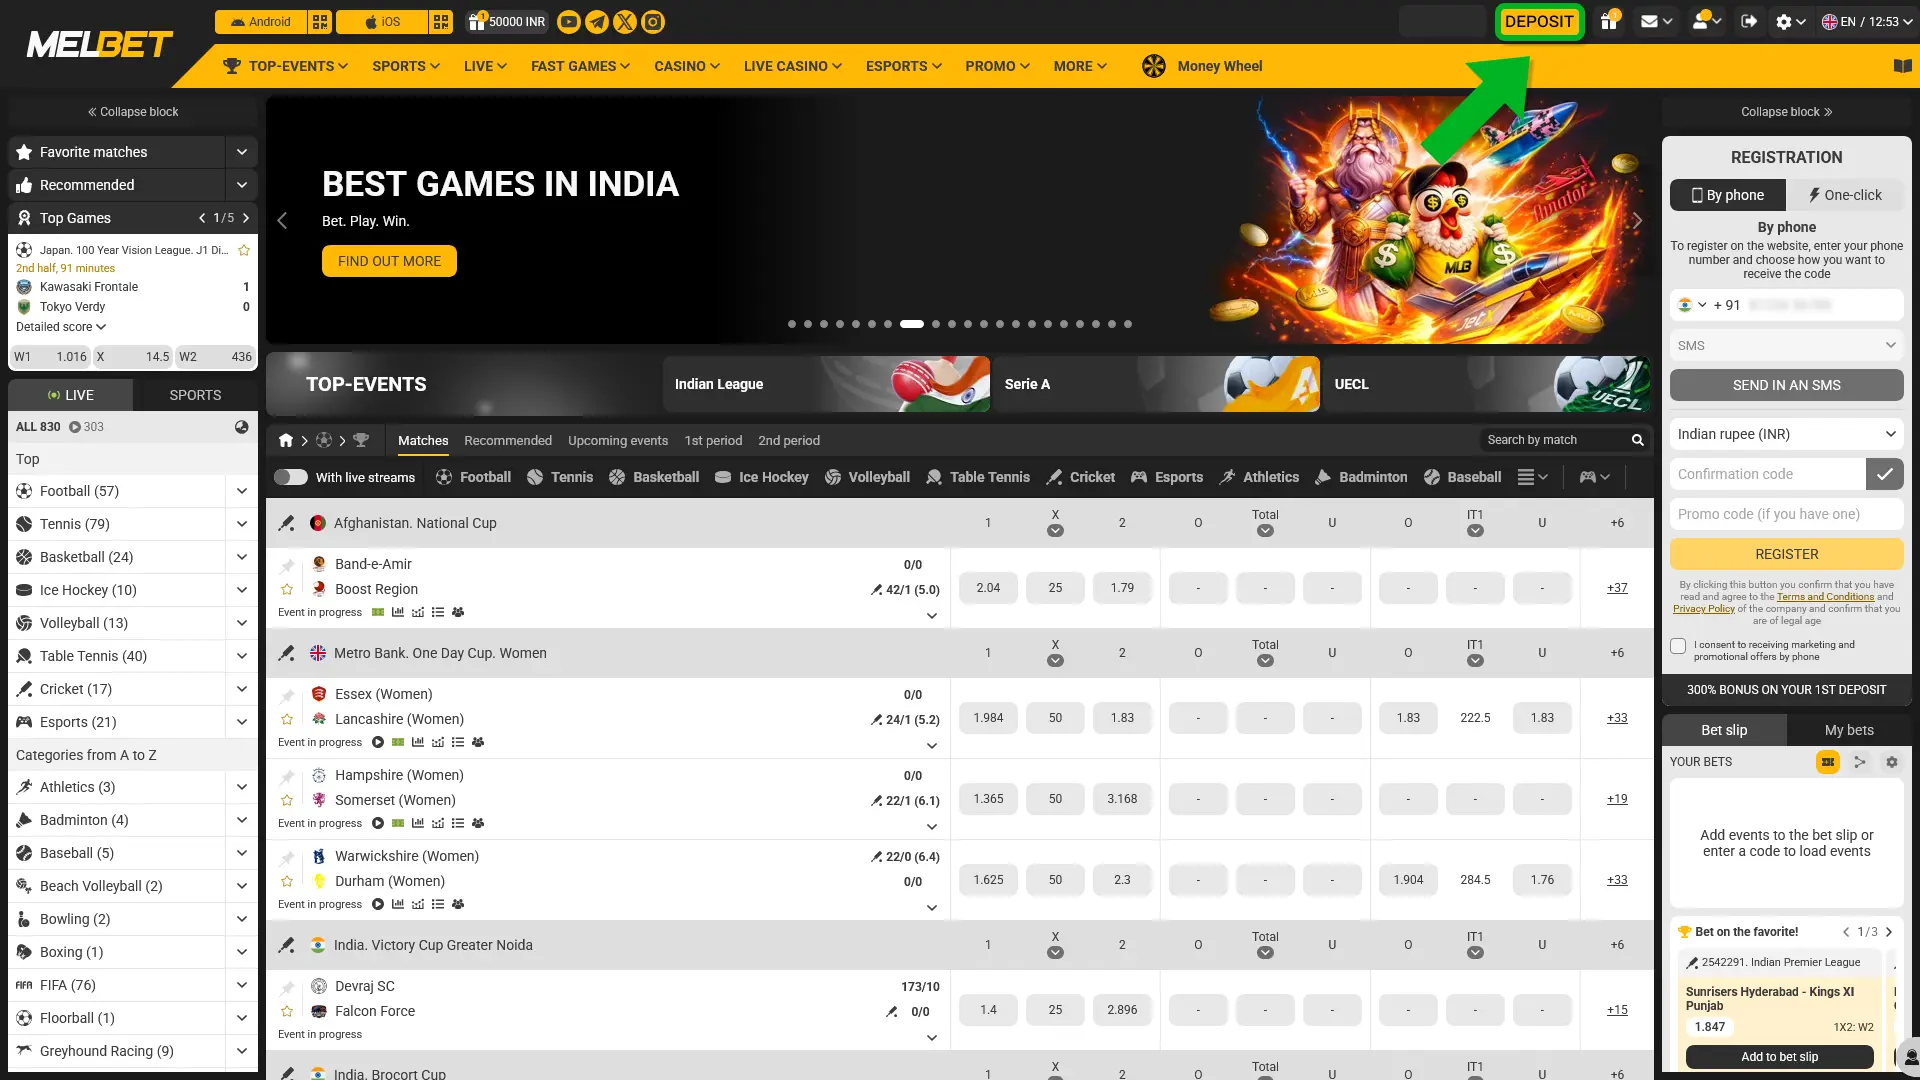Pin the Warwickshire vs Durham match
This screenshot has height=1080, width=1920.
288,857
